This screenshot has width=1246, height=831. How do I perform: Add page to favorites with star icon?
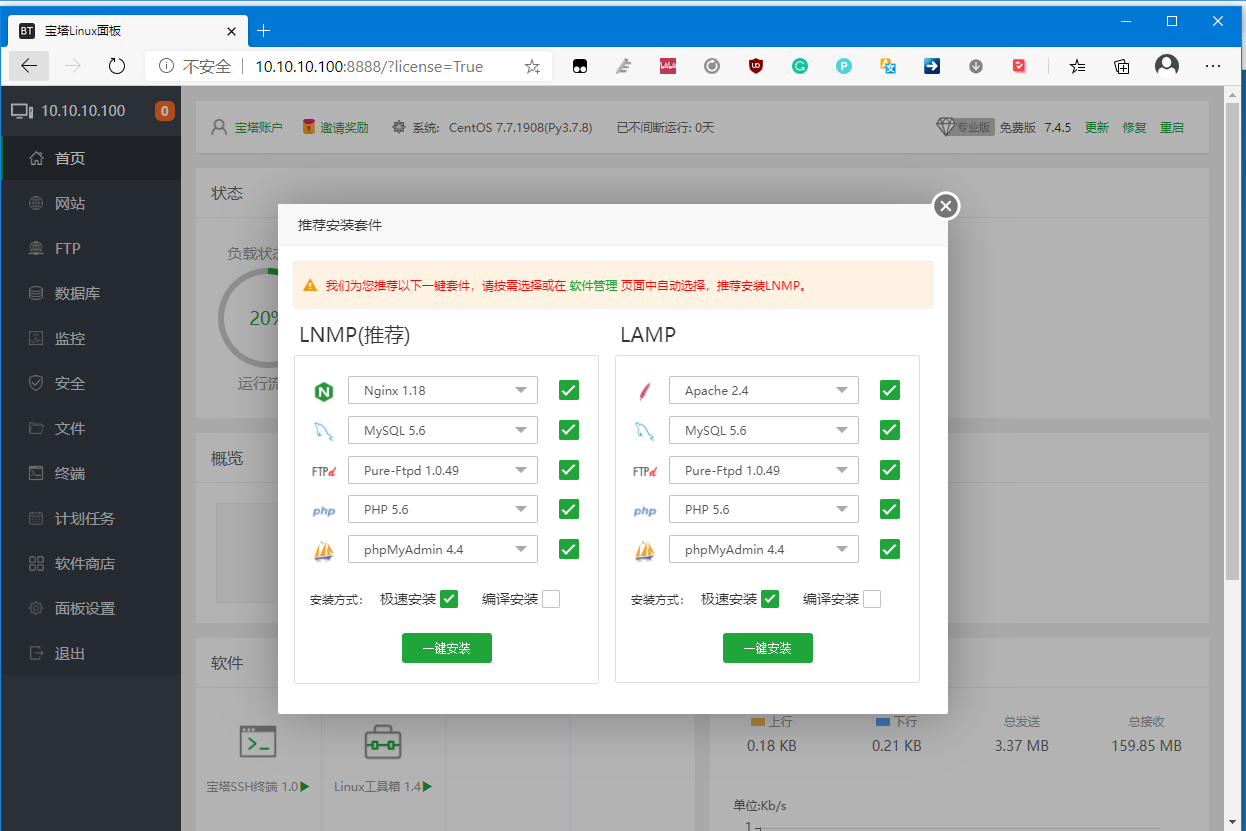(532, 67)
